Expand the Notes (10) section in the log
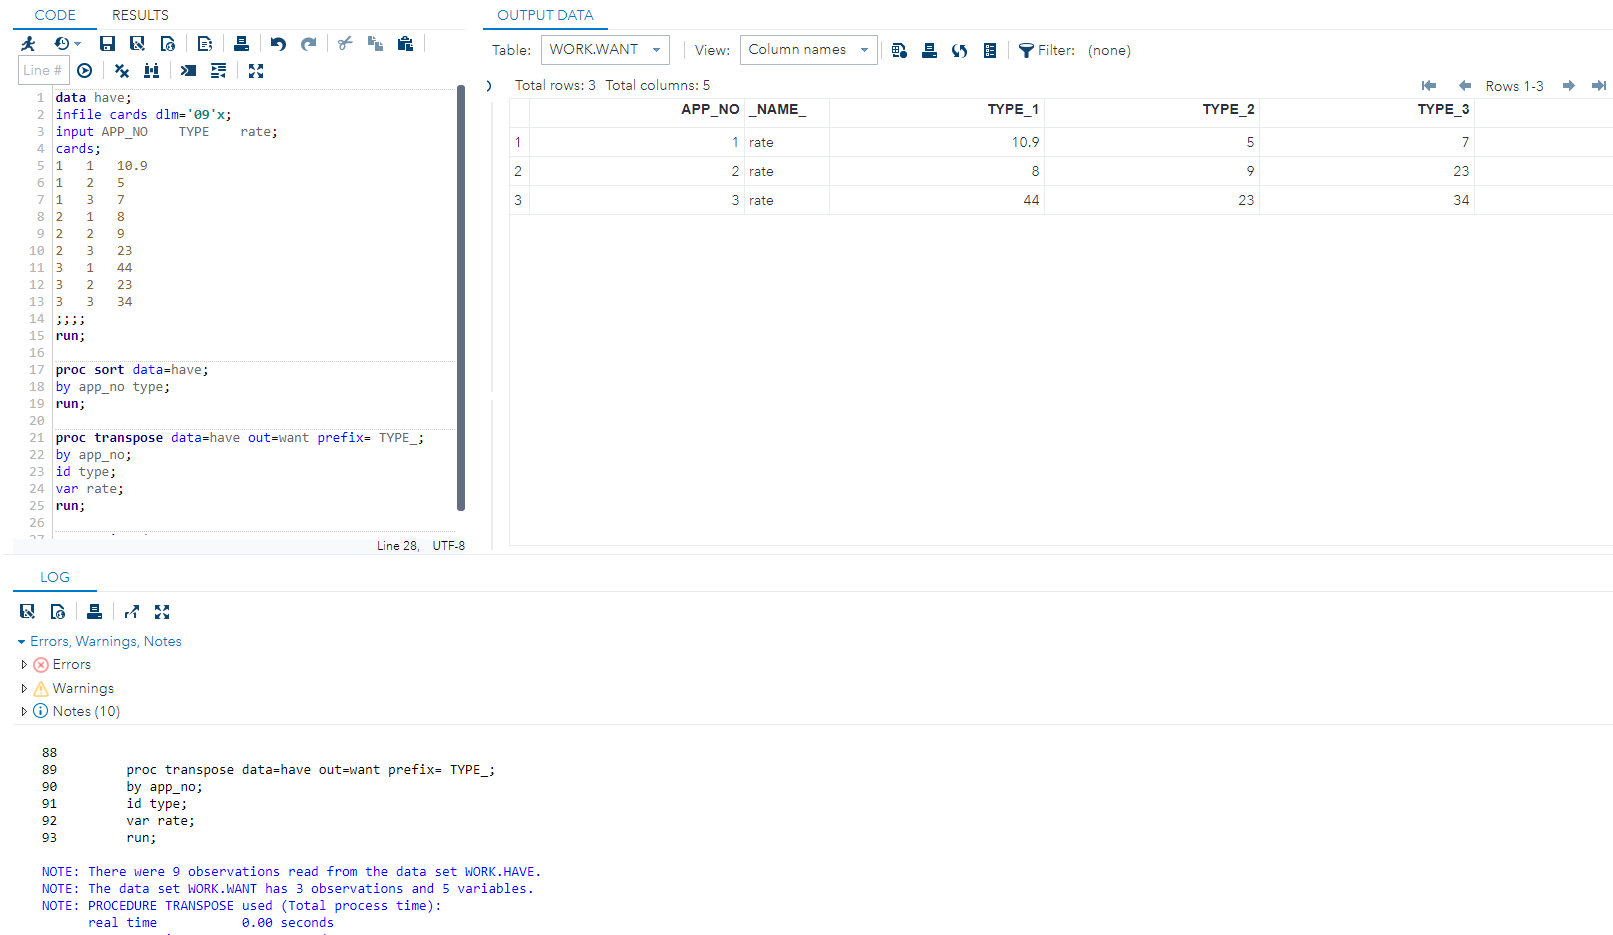The width and height of the screenshot is (1613, 935). (24, 711)
